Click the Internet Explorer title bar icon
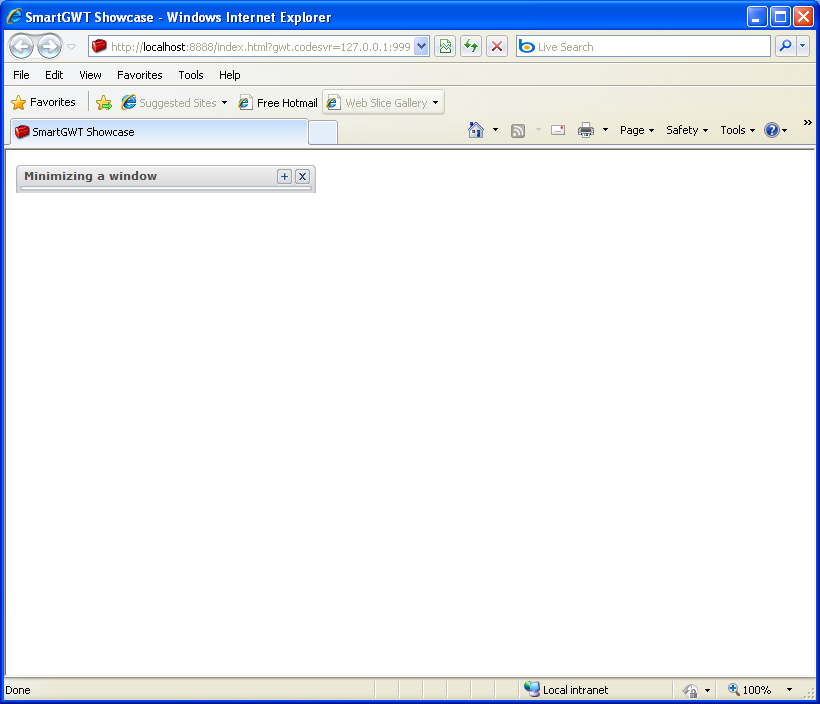 (14, 16)
